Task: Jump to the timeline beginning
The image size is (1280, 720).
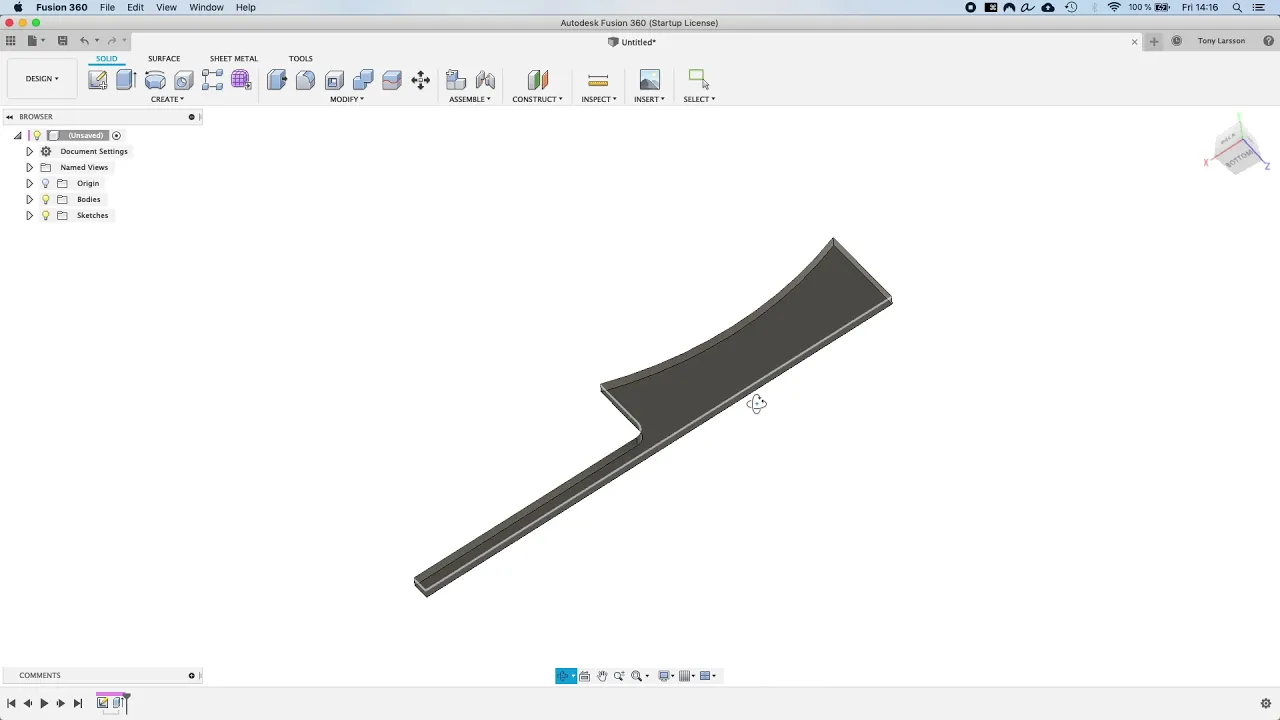Action: click(x=11, y=703)
